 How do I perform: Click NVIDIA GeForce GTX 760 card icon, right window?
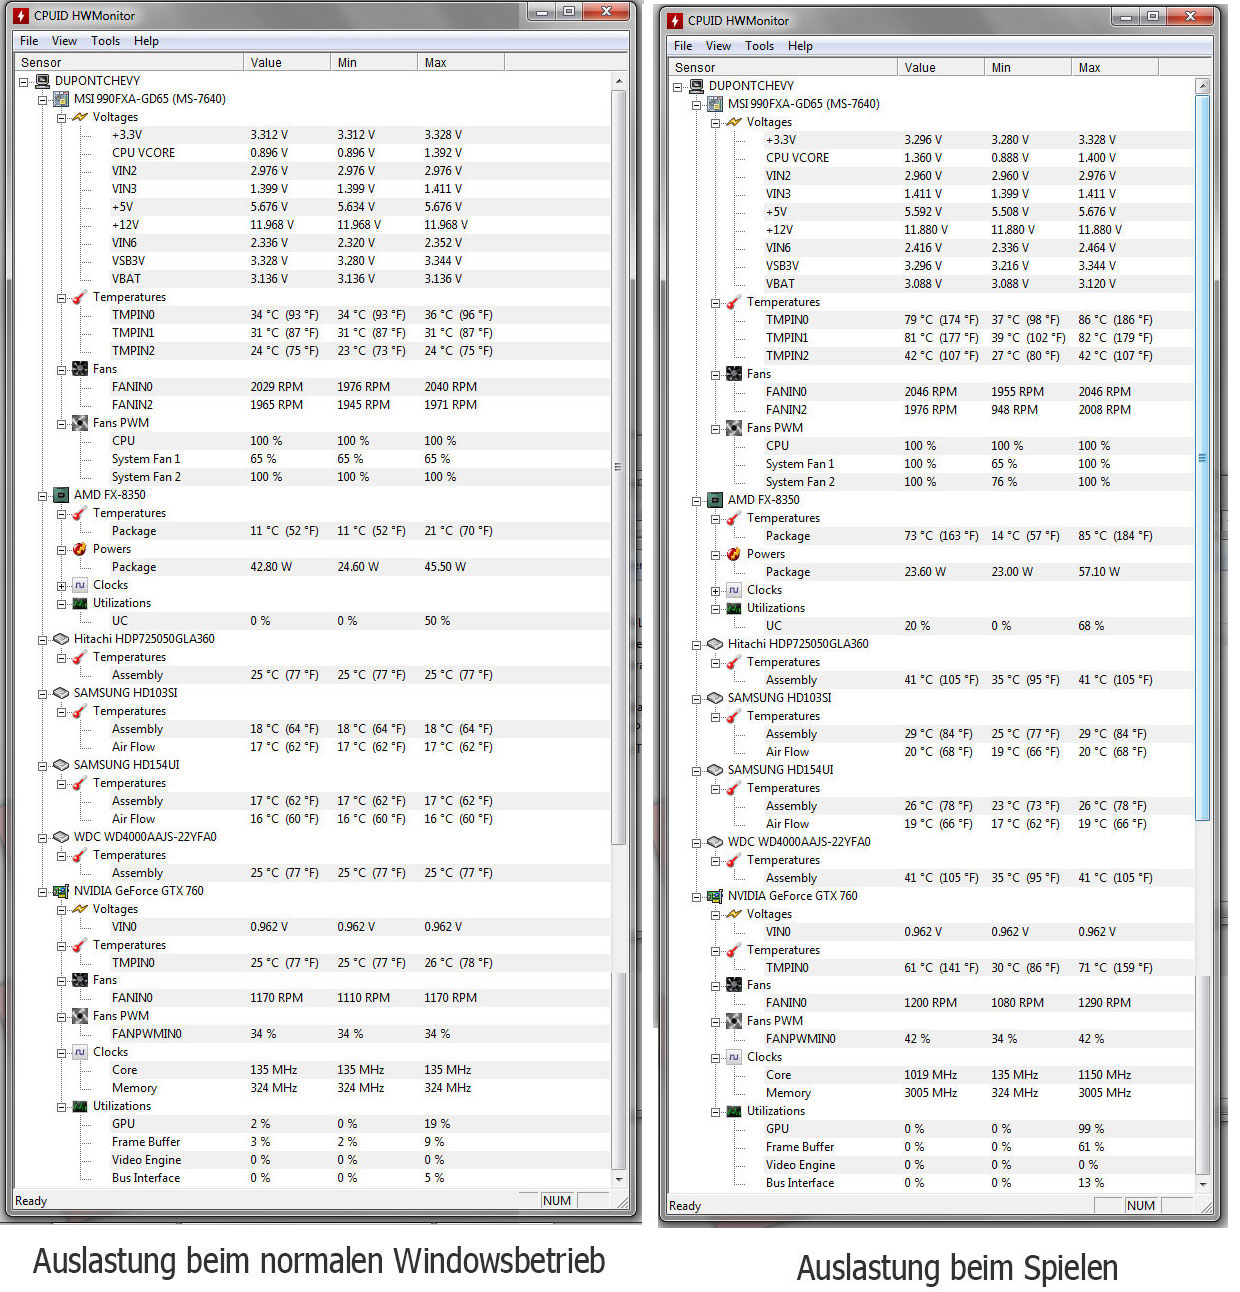(x=715, y=896)
